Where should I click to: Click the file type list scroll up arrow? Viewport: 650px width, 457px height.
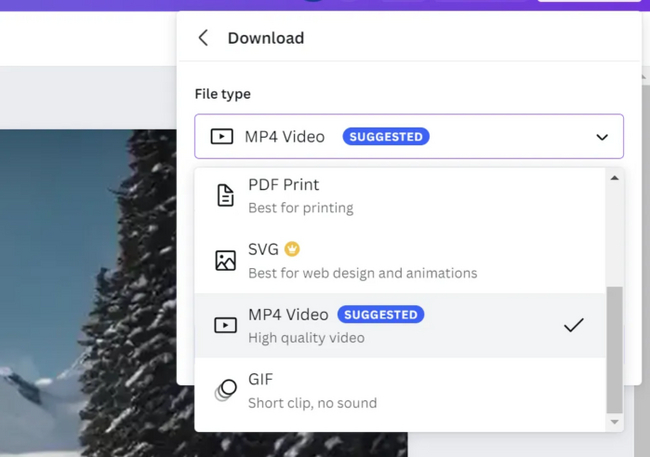[614, 178]
